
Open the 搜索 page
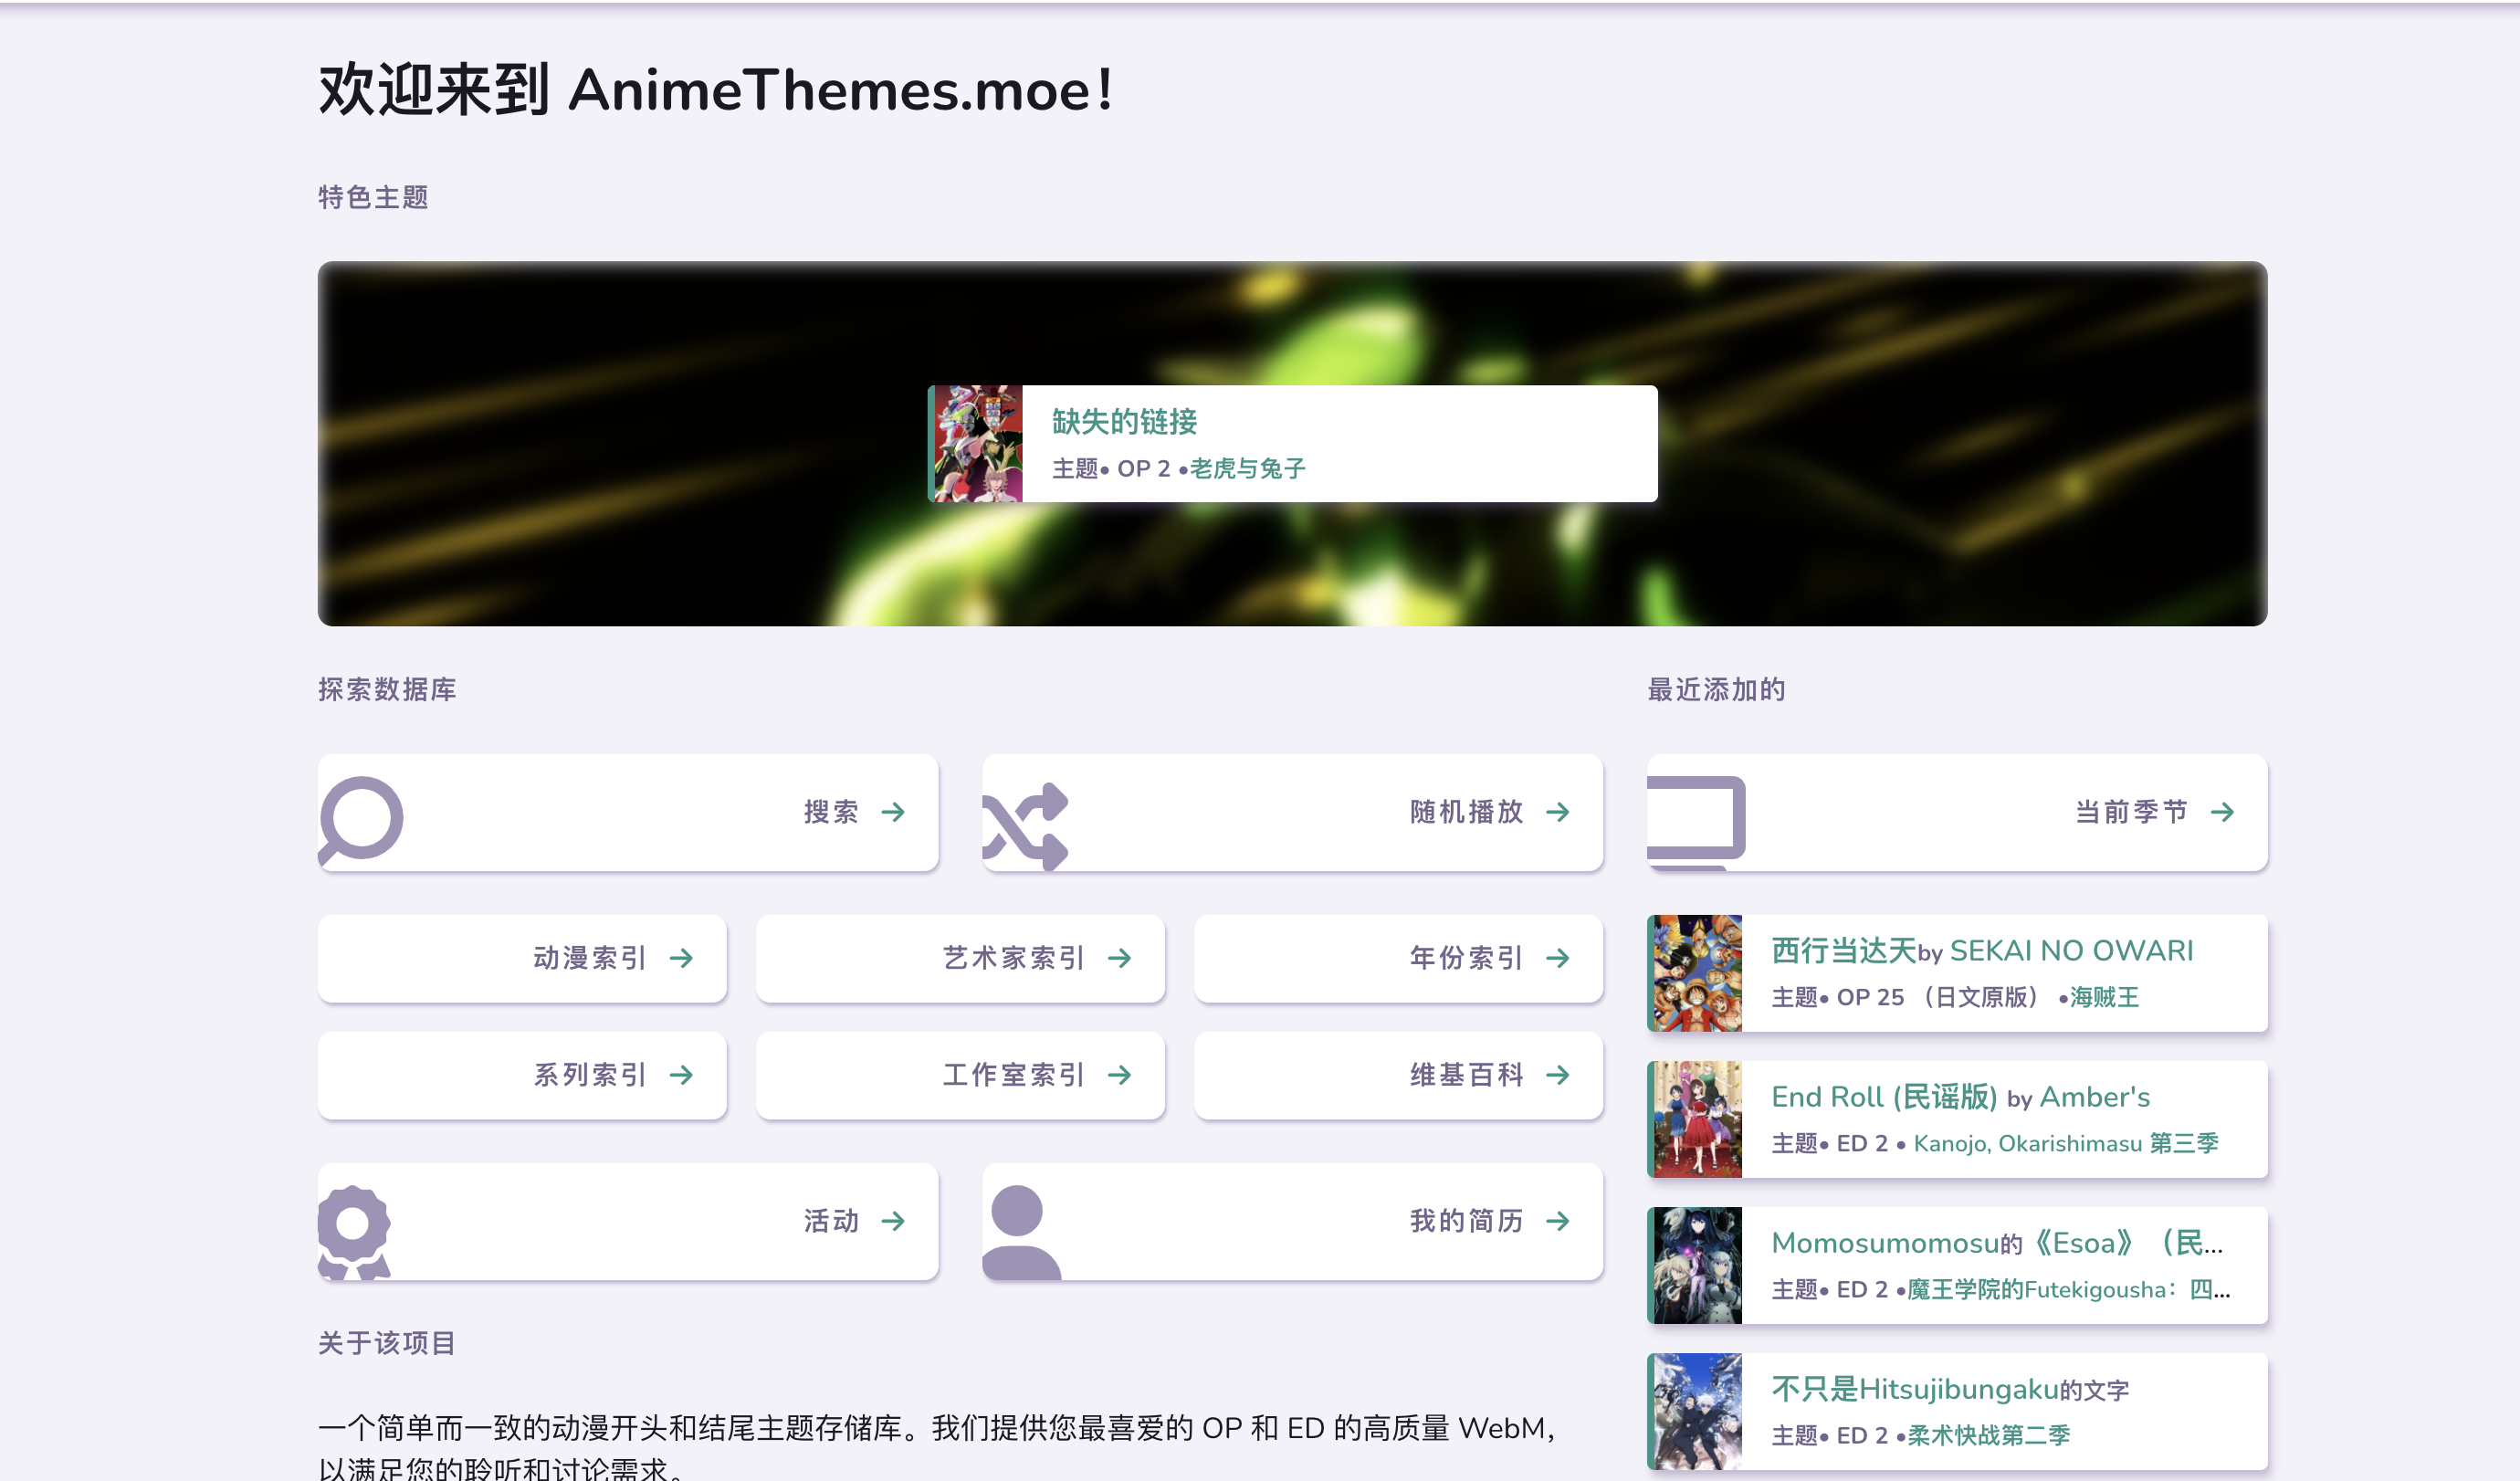[x=628, y=813]
